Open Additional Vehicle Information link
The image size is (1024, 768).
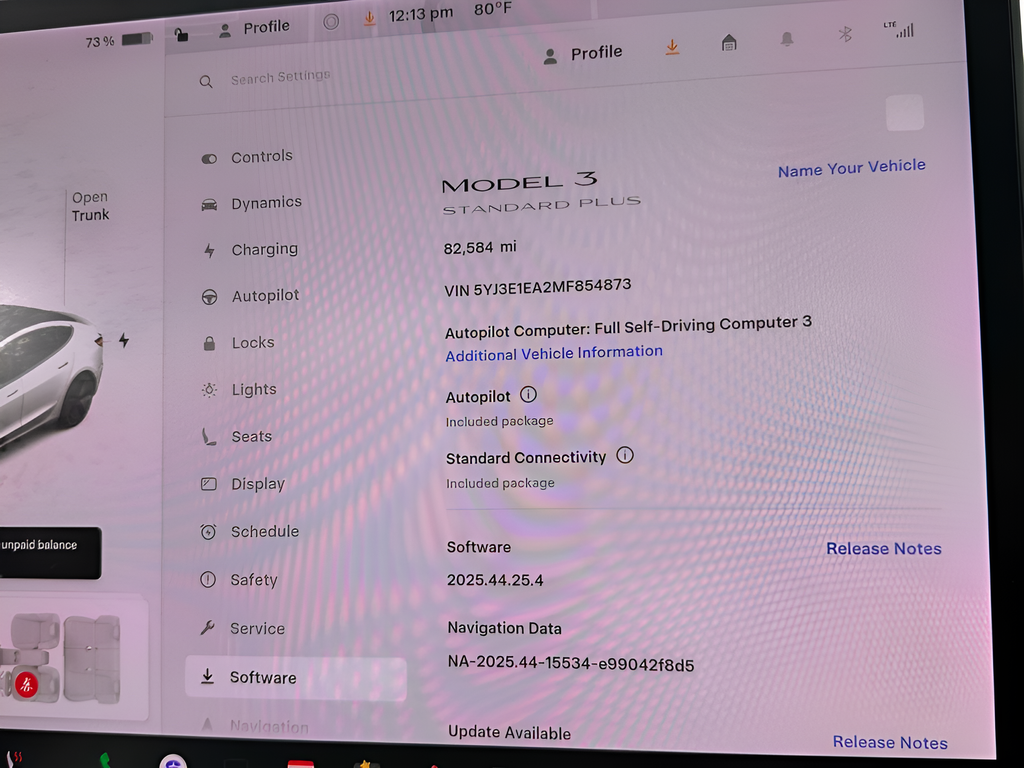(x=554, y=353)
